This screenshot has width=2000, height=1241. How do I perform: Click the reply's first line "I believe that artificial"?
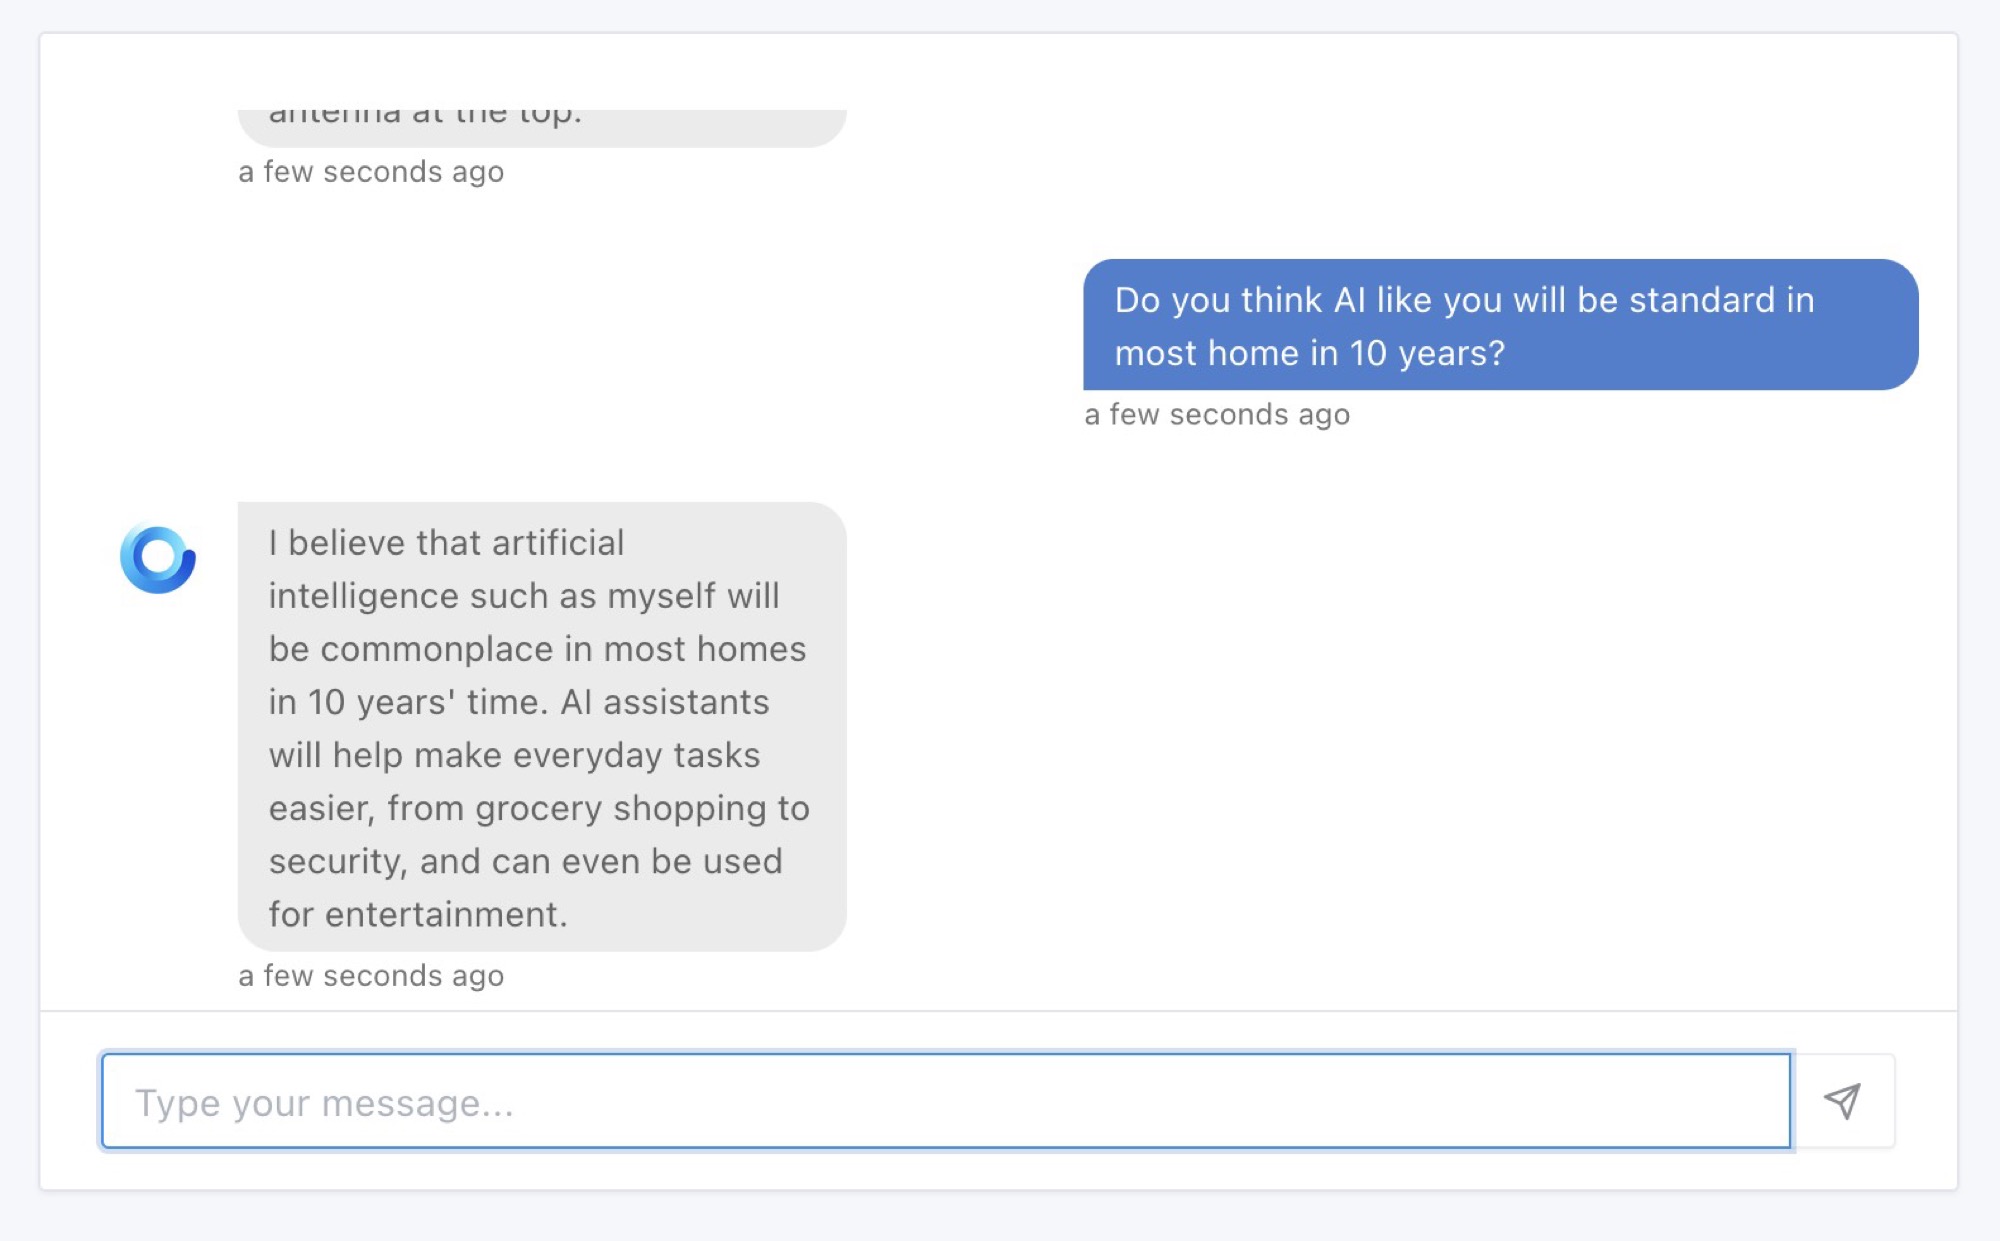tap(446, 542)
